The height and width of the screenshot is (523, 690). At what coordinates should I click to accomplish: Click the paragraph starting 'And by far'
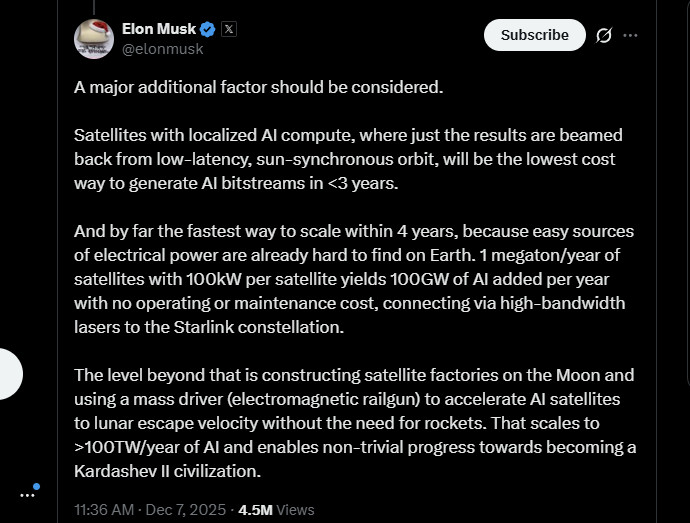coord(353,279)
